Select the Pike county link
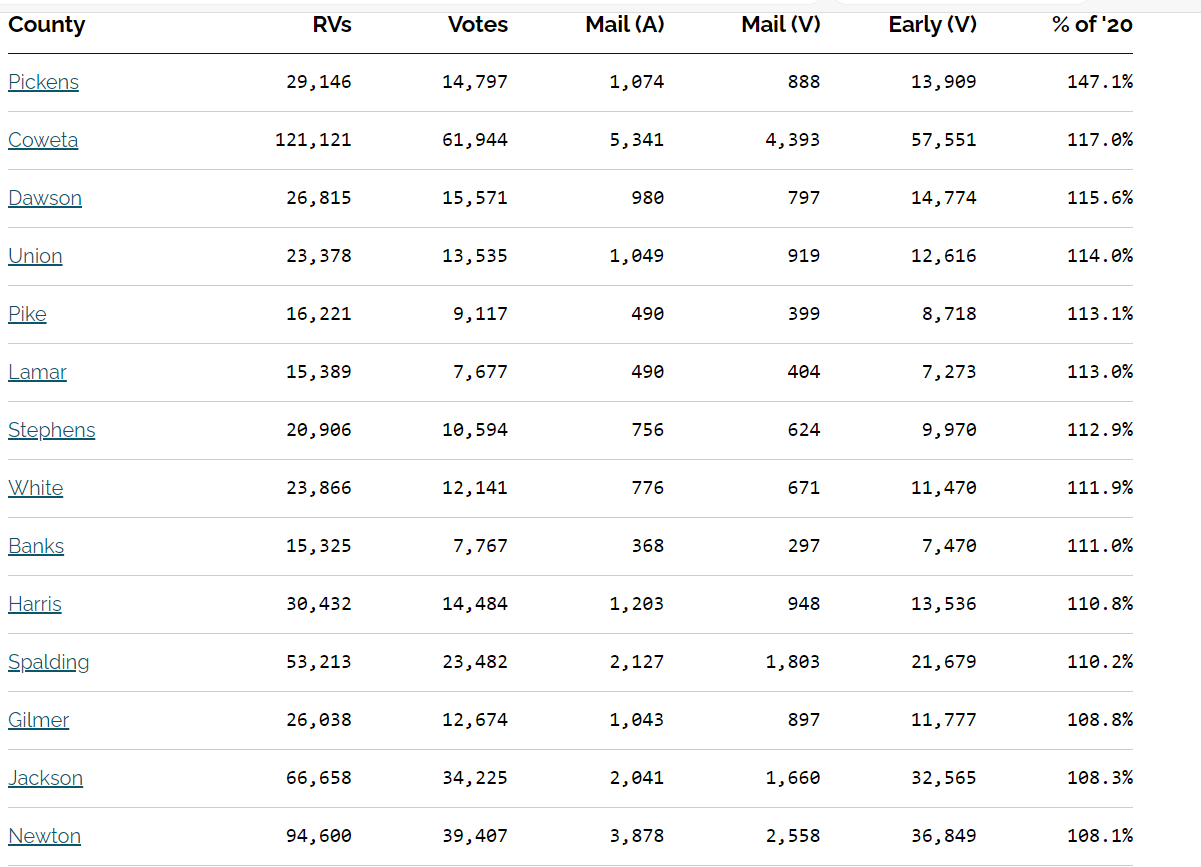The height and width of the screenshot is (867, 1201). tap(27, 314)
